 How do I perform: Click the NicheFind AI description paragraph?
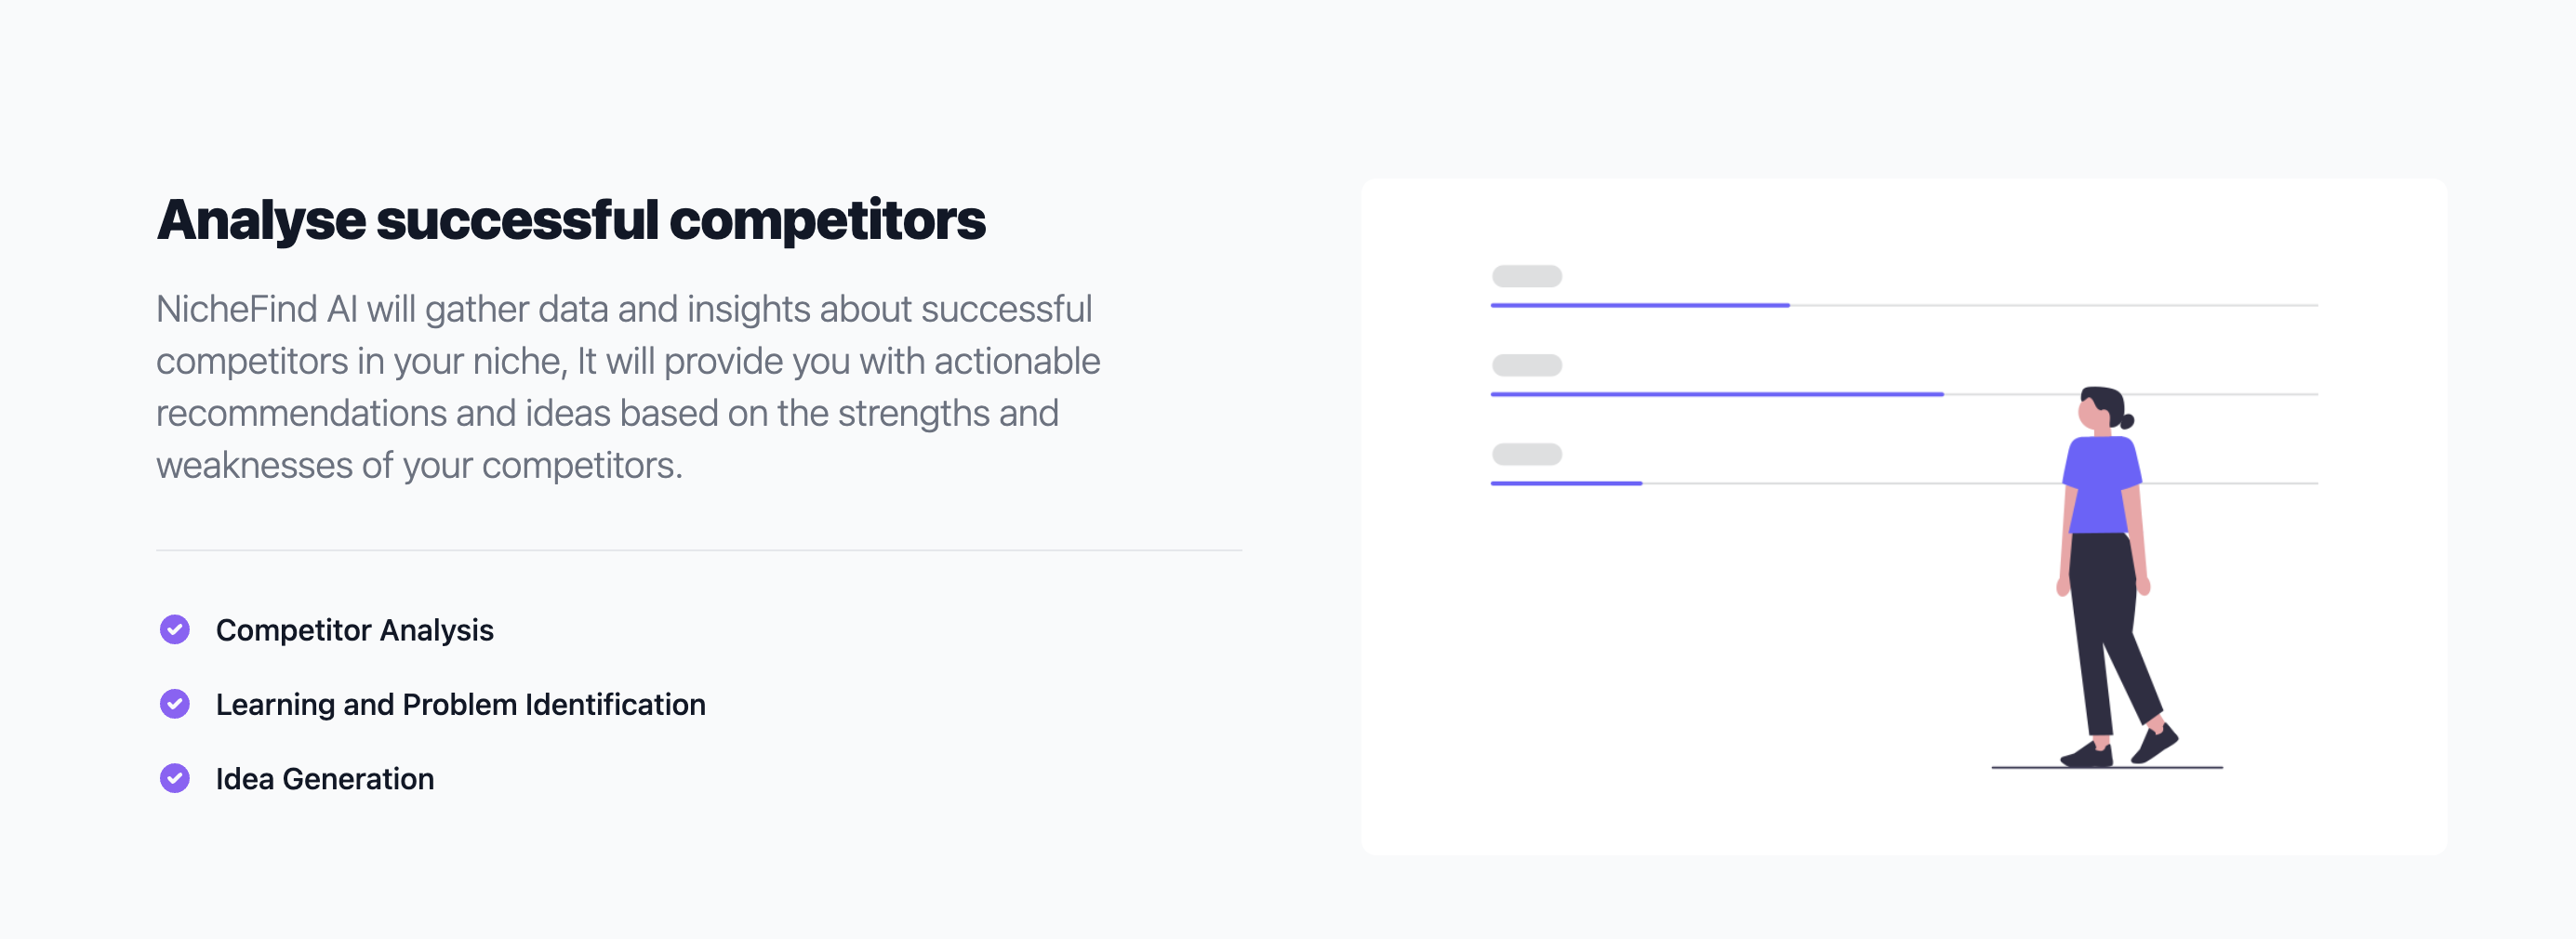pos(628,387)
